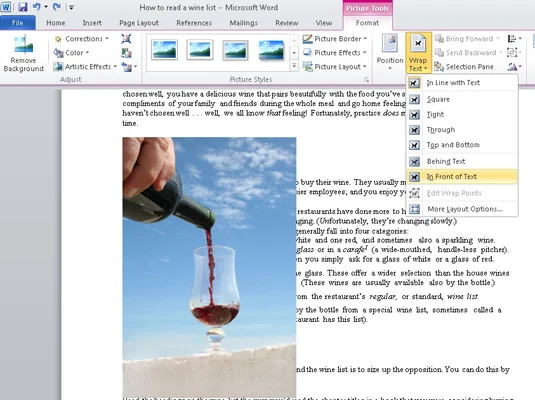Open the File tab
This screenshot has width=535, height=400.
click(x=17, y=23)
